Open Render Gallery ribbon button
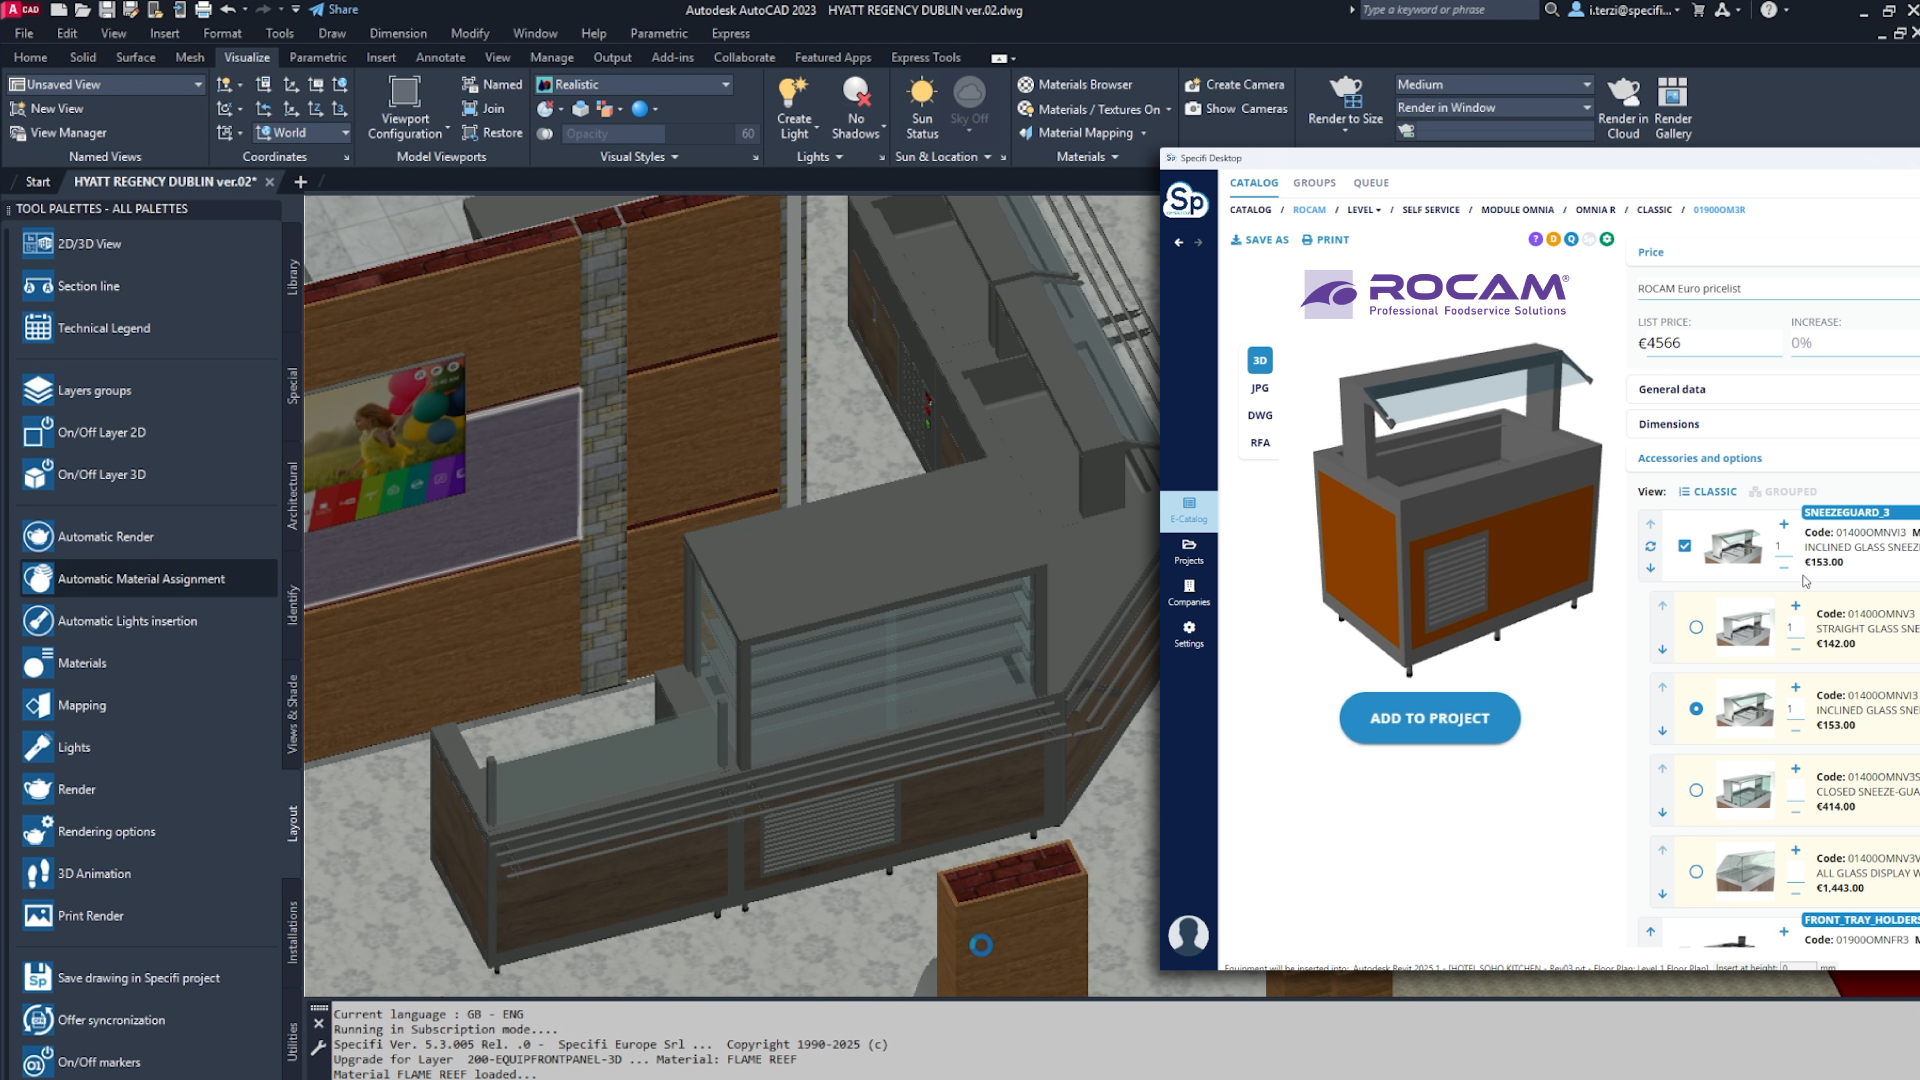The width and height of the screenshot is (1920, 1080). [x=1672, y=108]
